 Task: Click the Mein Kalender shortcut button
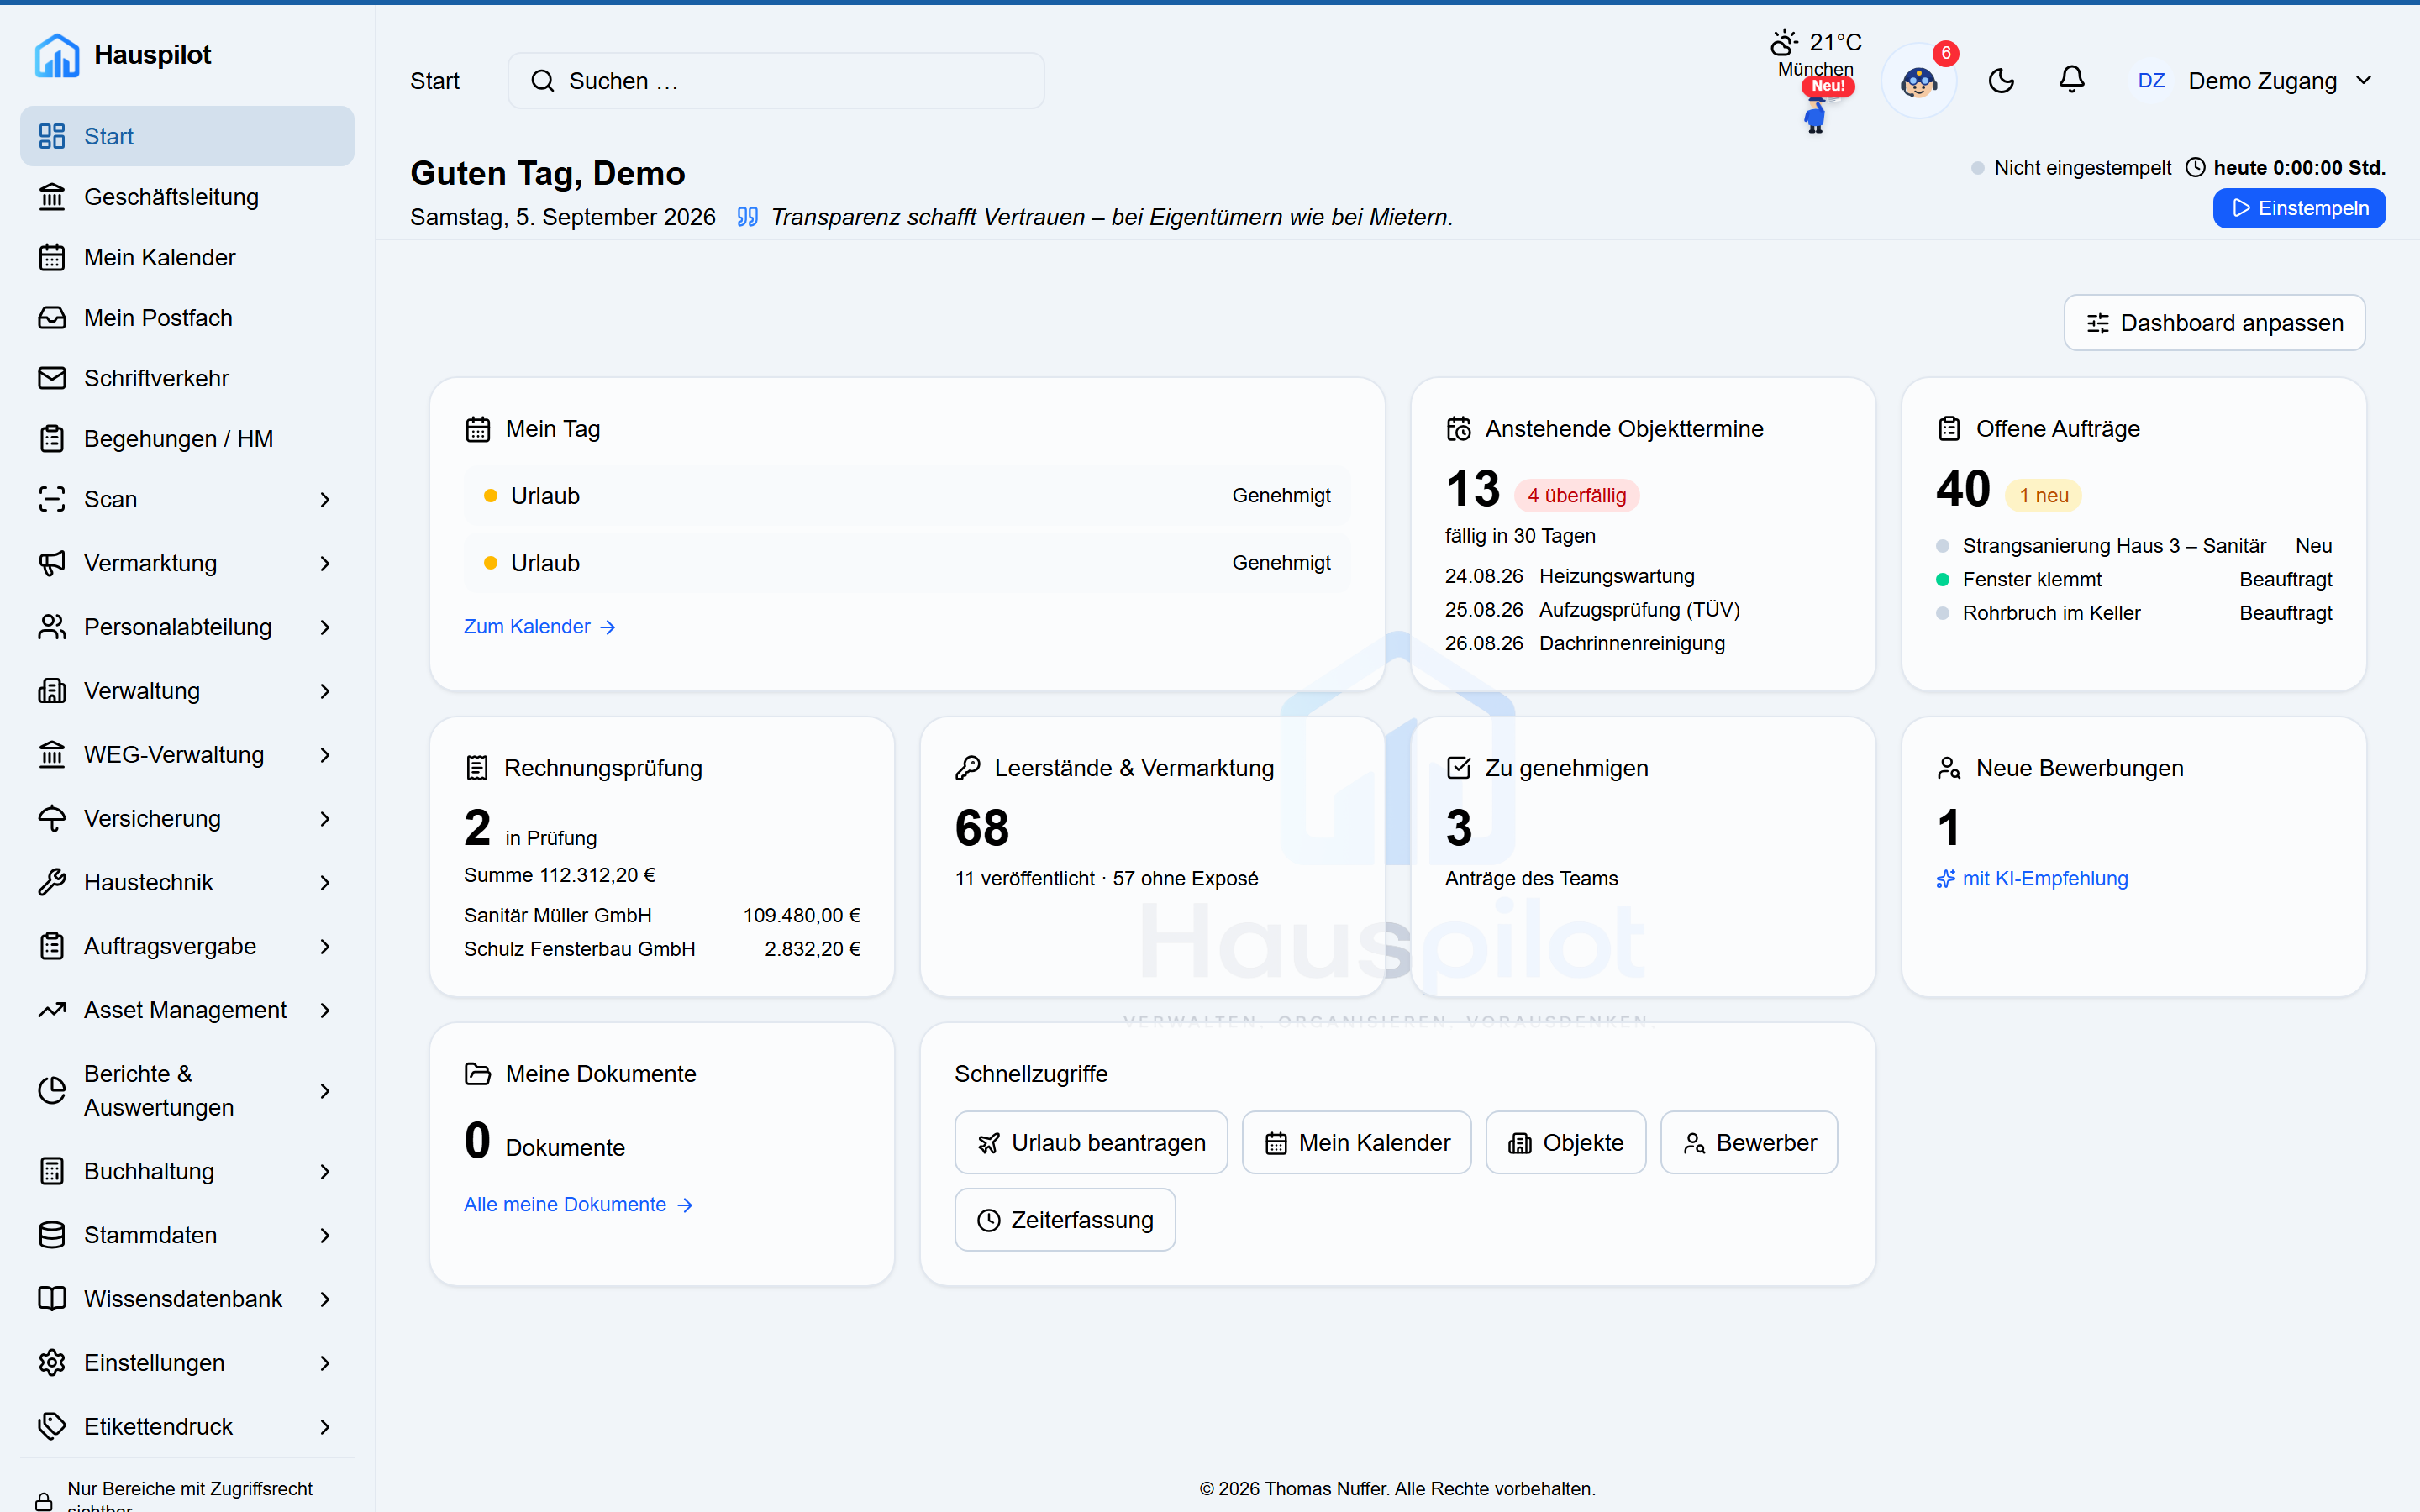click(x=1356, y=1142)
